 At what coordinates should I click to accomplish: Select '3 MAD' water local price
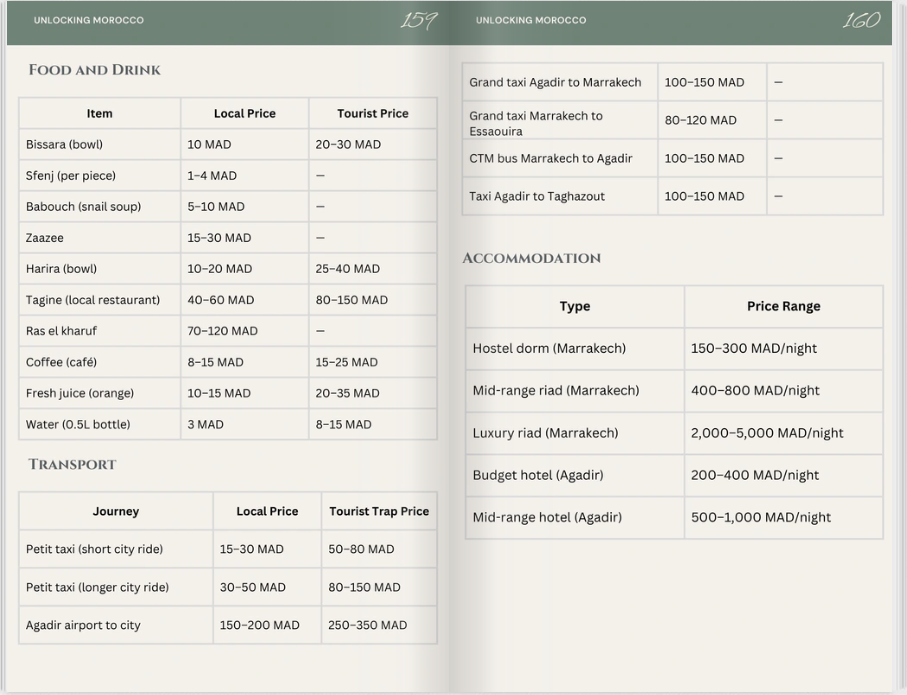205,425
